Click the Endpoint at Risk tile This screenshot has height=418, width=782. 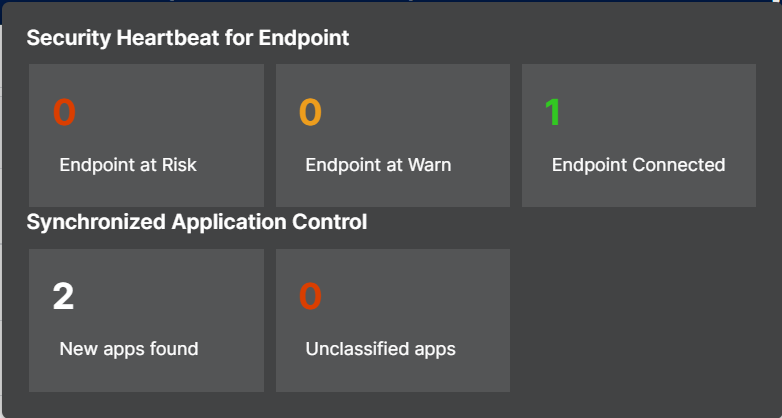coord(146,135)
